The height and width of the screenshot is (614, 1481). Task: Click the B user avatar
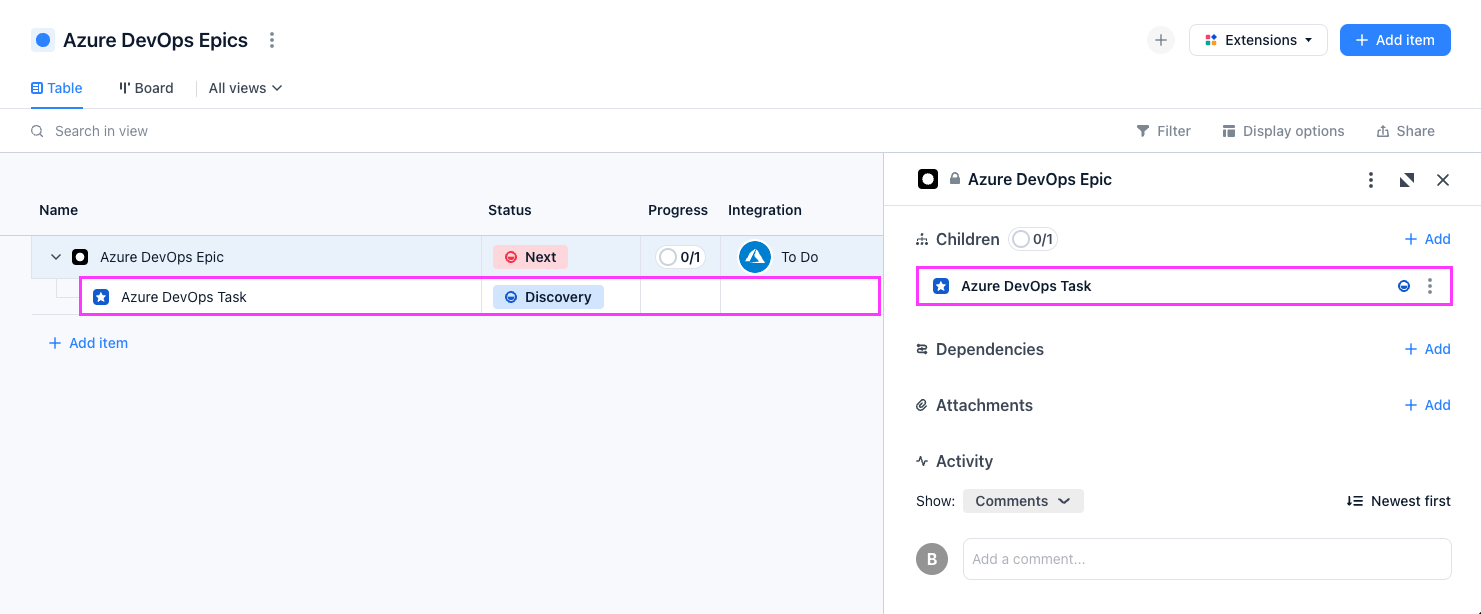932,559
